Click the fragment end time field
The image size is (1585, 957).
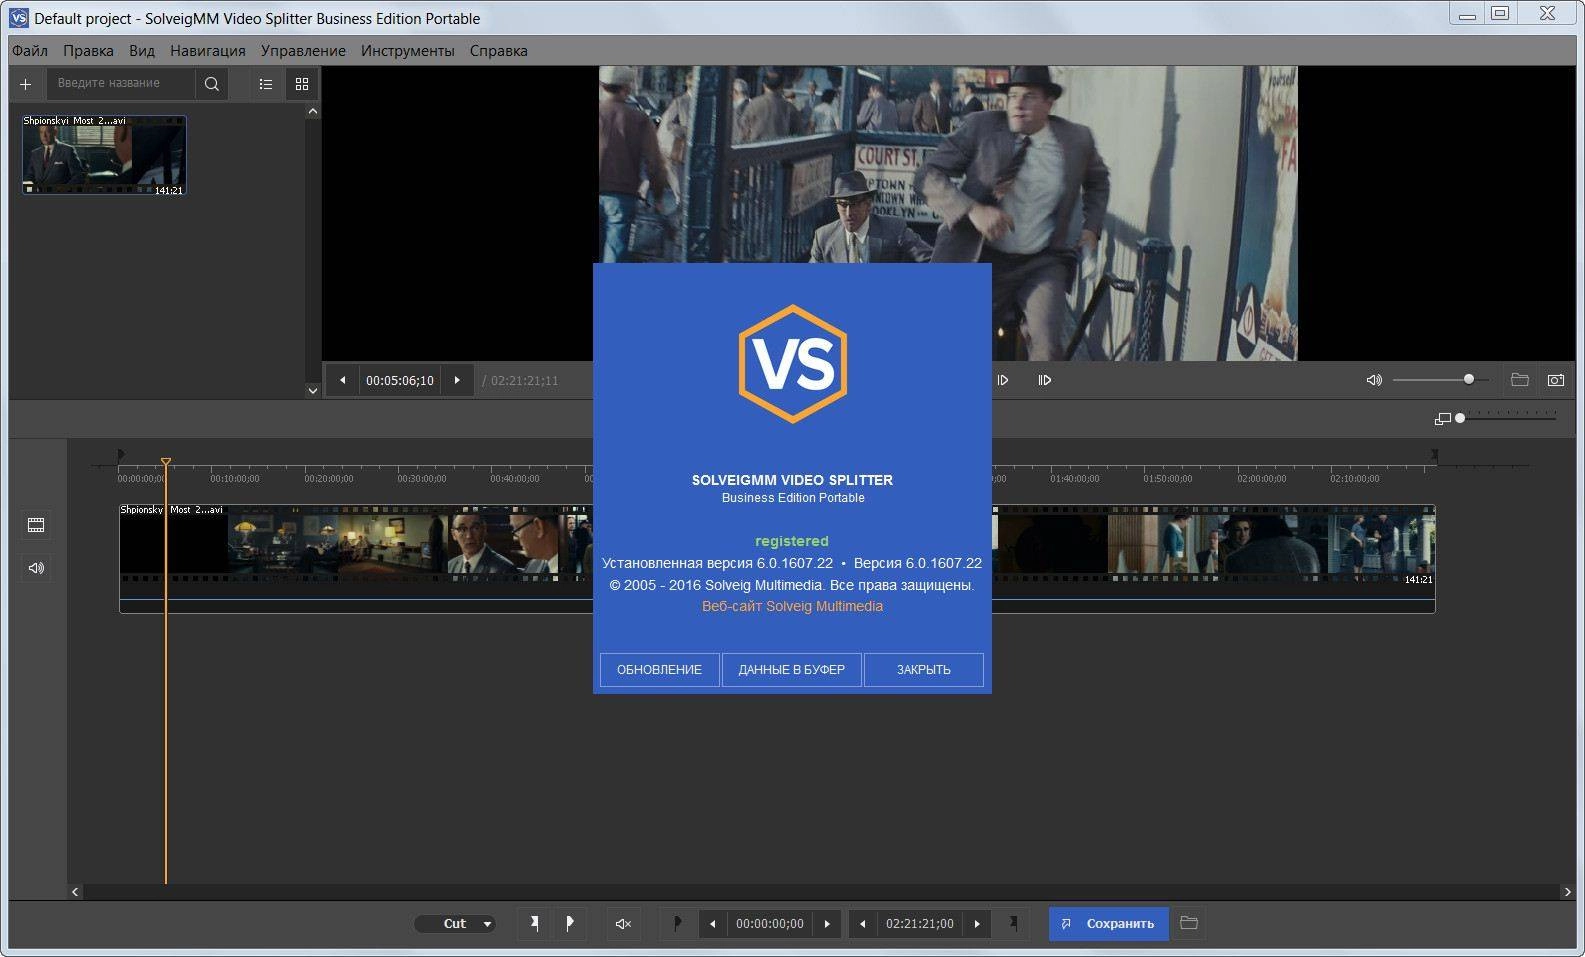pyautogui.click(x=920, y=924)
